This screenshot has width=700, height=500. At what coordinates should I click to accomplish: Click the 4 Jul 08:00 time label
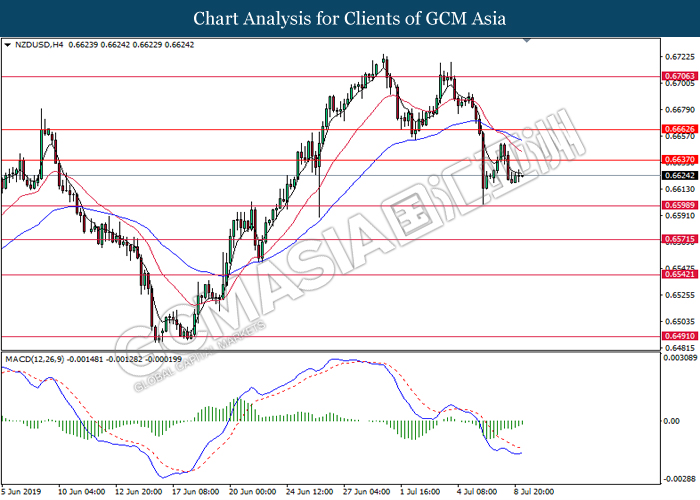click(477, 492)
